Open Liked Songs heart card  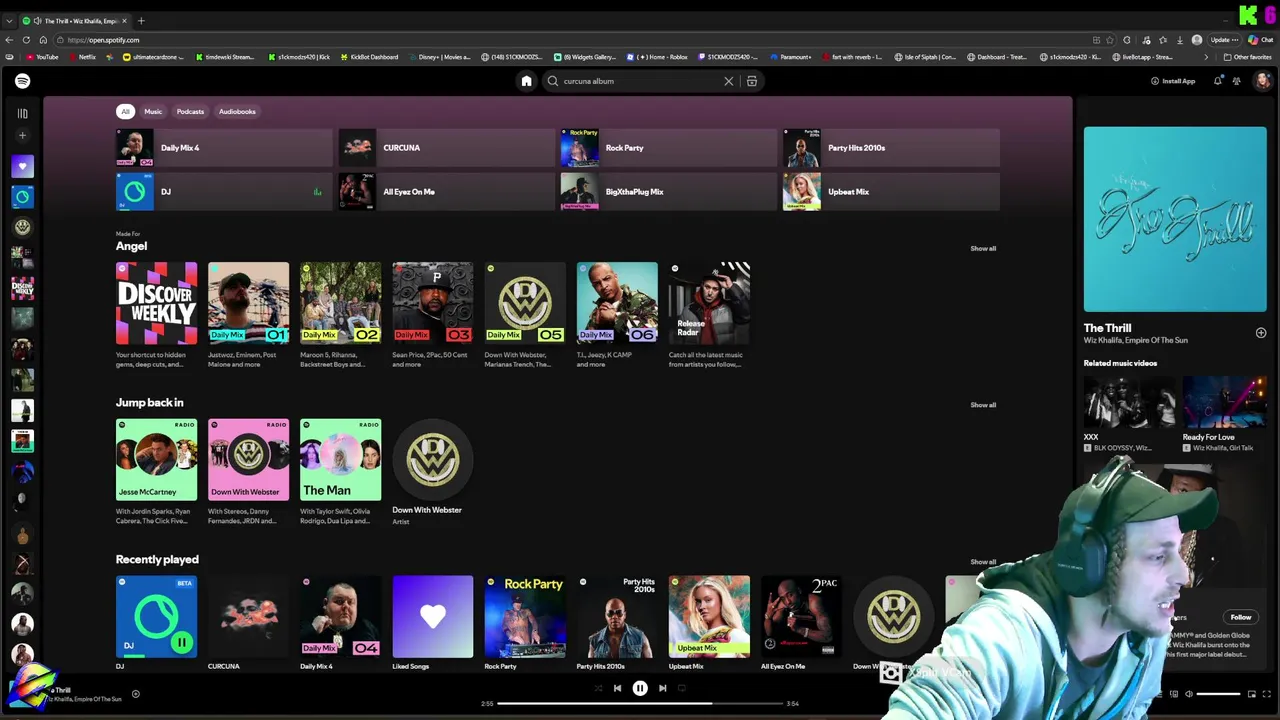432,617
